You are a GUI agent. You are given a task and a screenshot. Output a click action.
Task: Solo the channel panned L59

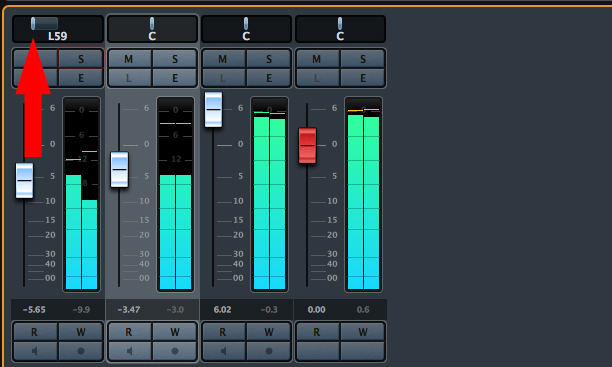tap(81, 59)
